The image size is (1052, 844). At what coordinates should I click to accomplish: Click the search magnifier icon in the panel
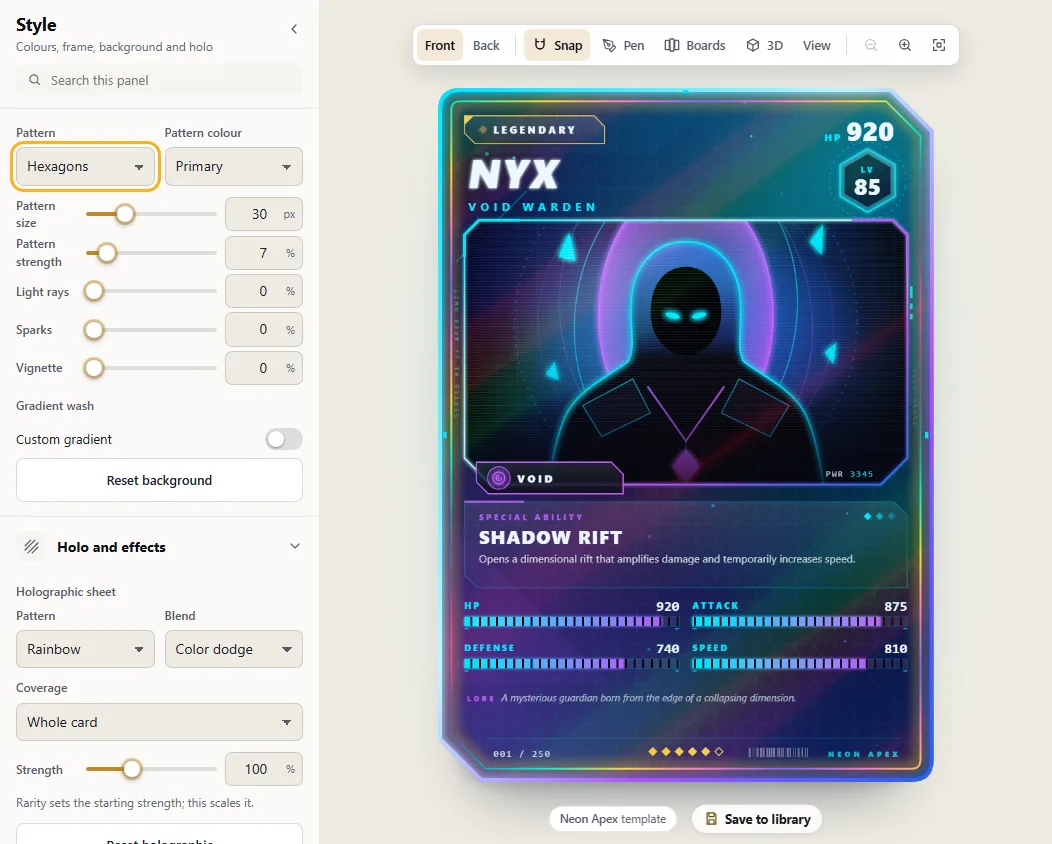tap(34, 80)
